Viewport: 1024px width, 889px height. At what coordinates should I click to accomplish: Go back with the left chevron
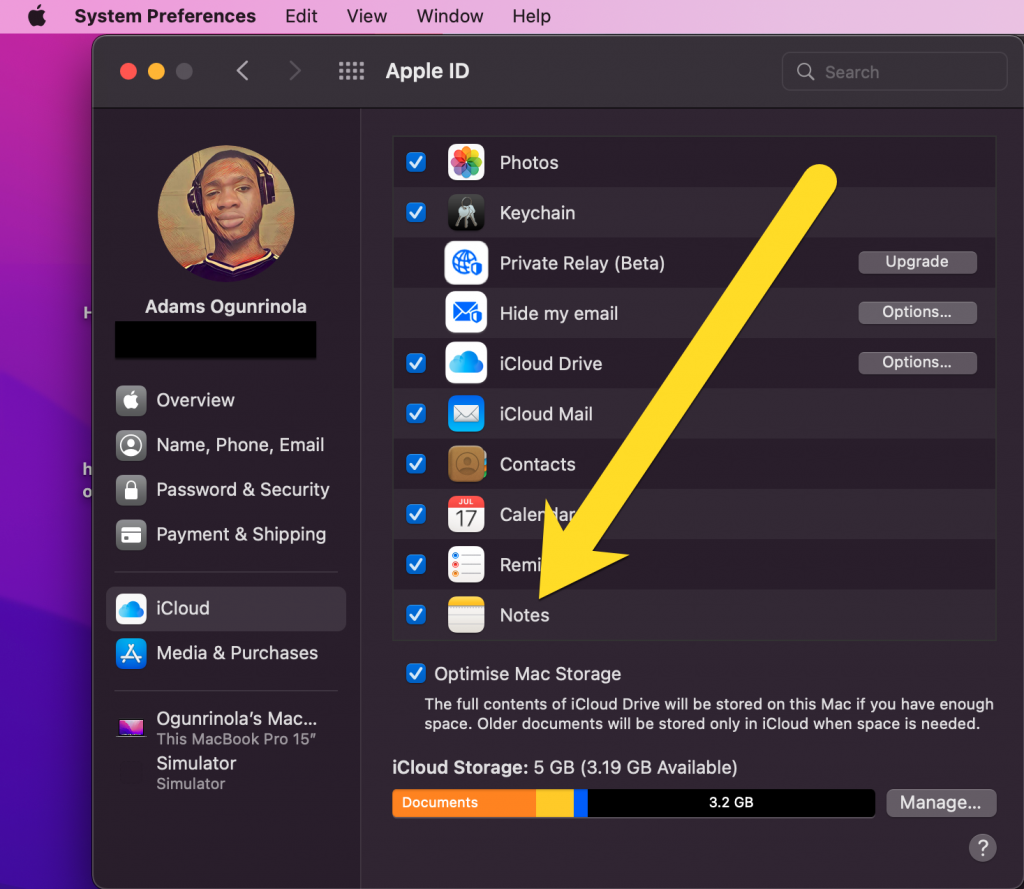(x=242, y=71)
